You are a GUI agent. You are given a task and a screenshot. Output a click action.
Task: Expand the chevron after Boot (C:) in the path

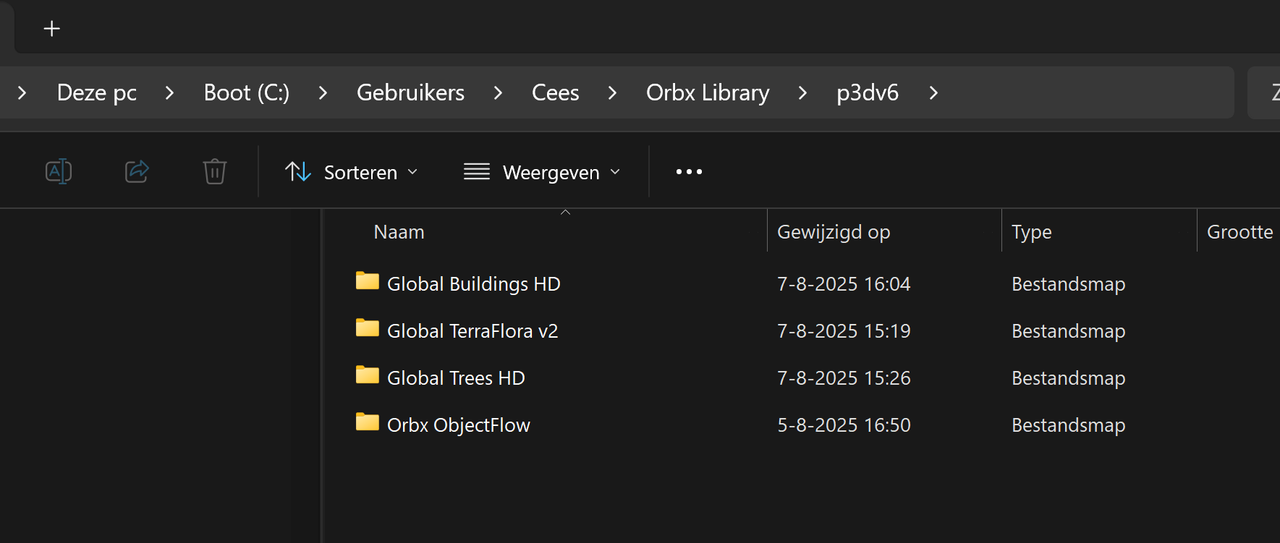(x=323, y=93)
